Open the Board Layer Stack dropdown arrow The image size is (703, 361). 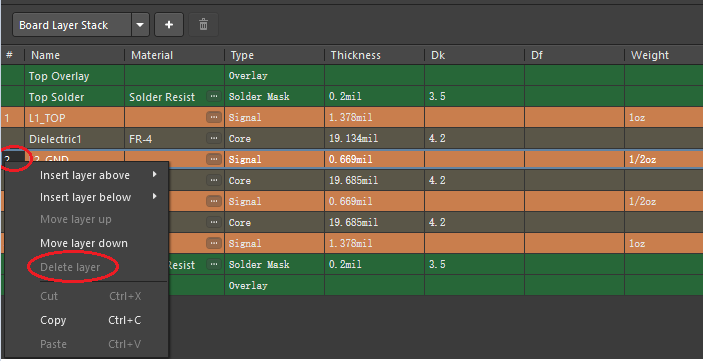(x=140, y=25)
